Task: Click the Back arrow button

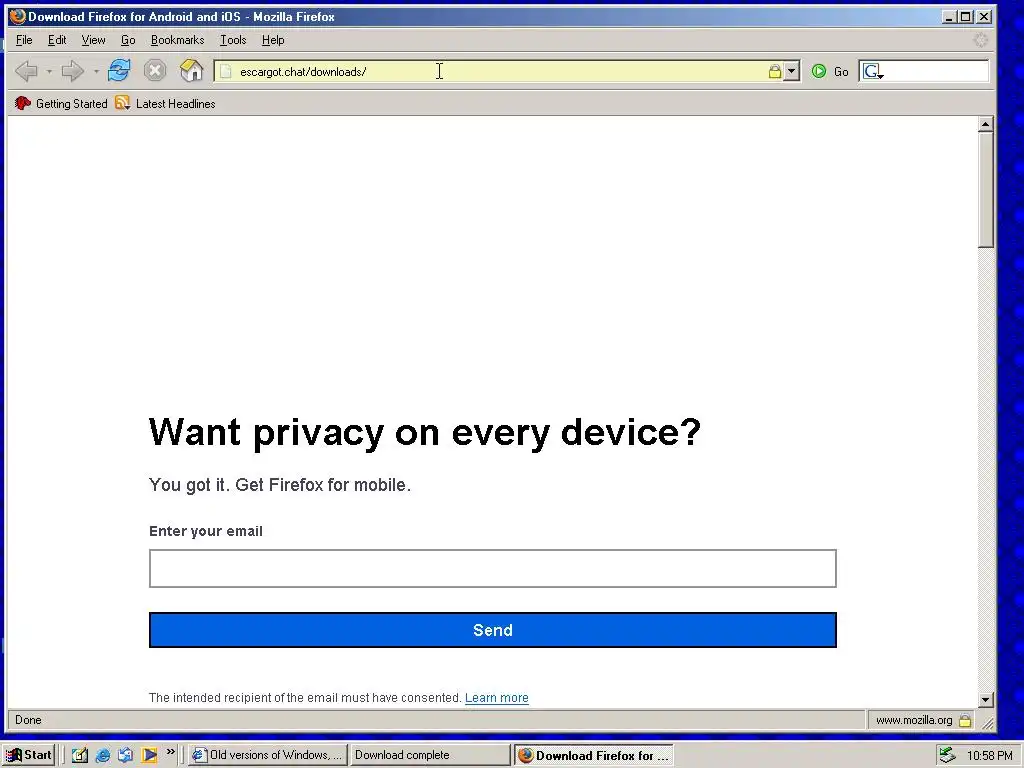Action: click(26, 71)
